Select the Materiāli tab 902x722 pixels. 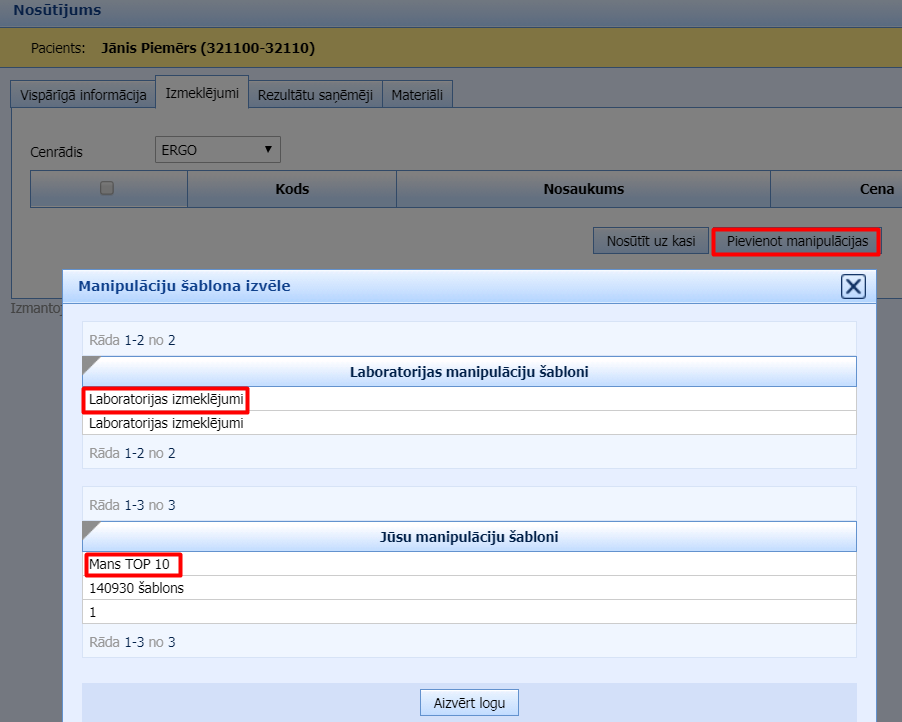click(x=418, y=95)
